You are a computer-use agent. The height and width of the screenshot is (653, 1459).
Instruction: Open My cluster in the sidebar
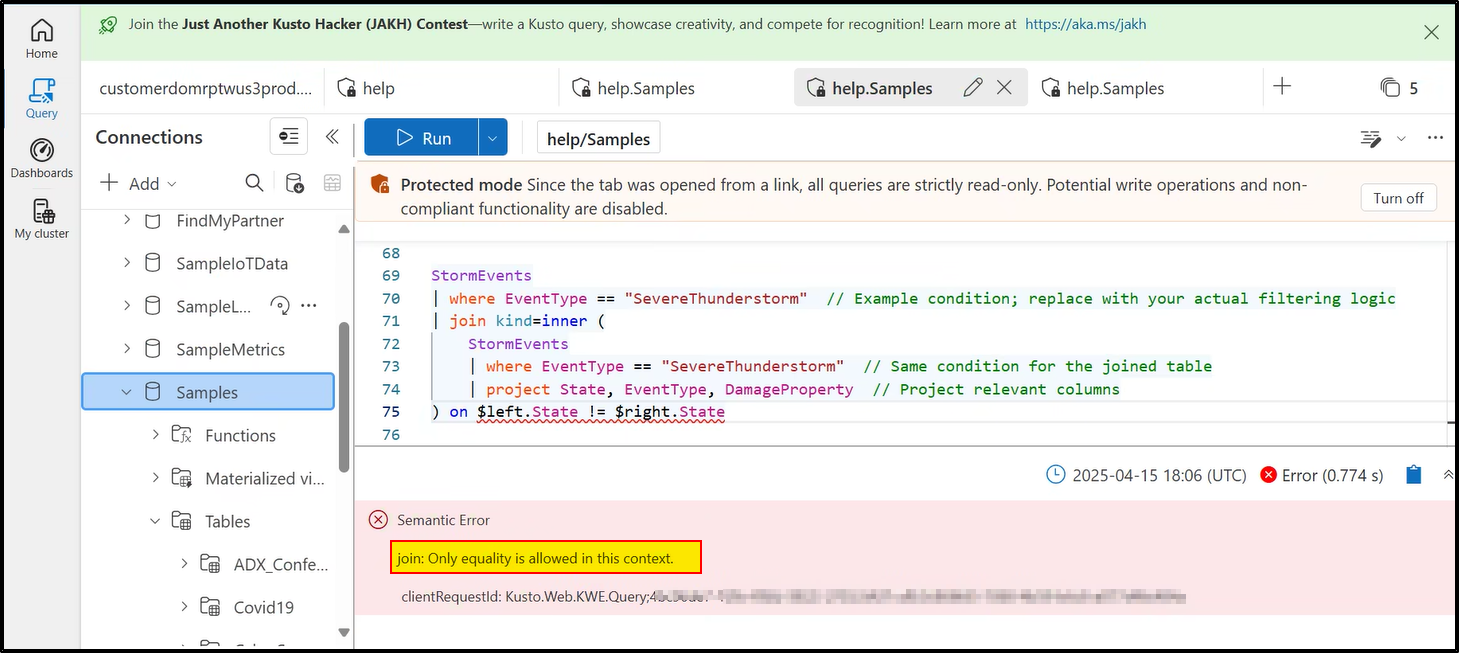[x=41, y=219]
